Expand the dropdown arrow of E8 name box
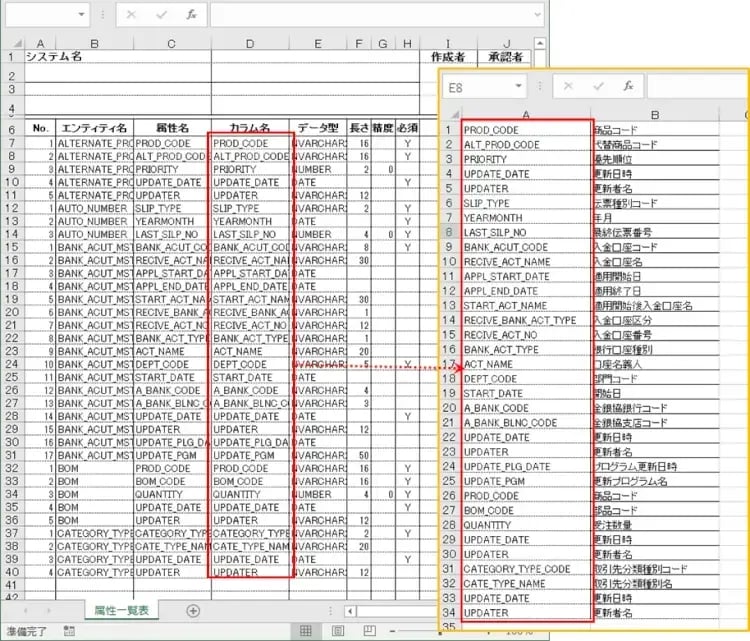Image resolution: width=750 pixels, height=641 pixels. click(516, 87)
